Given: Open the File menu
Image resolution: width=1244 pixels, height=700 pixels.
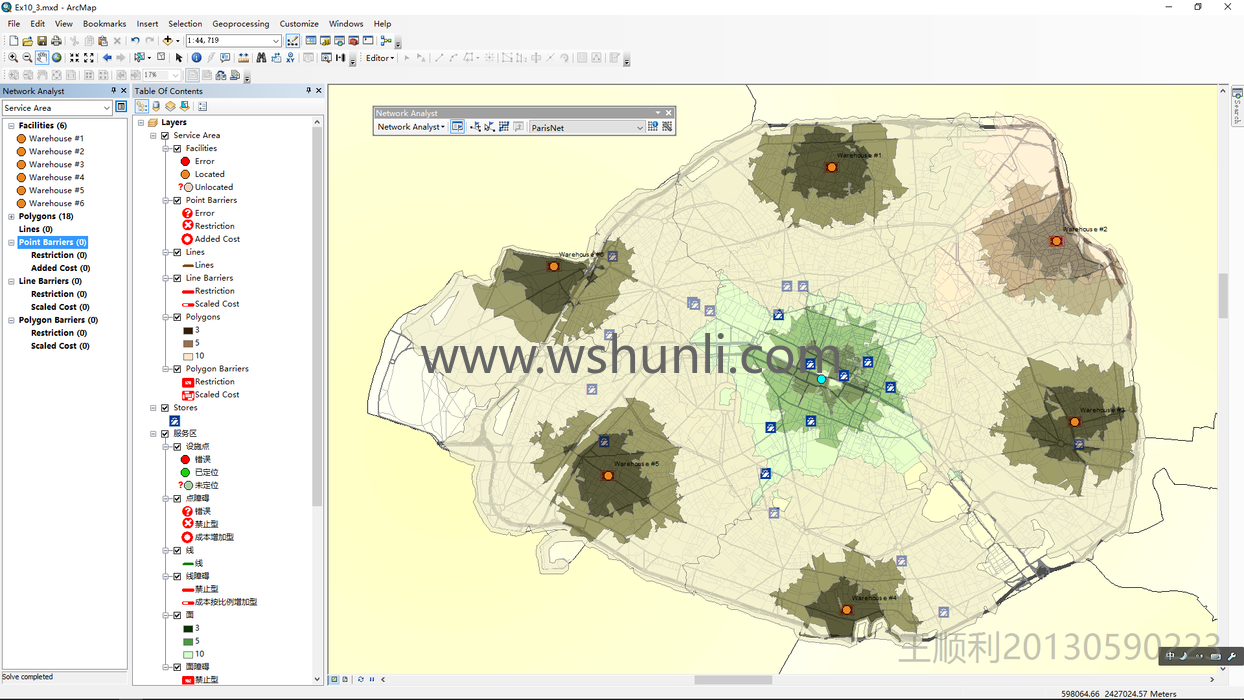Looking at the screenshot, I should tap(14, 24).
